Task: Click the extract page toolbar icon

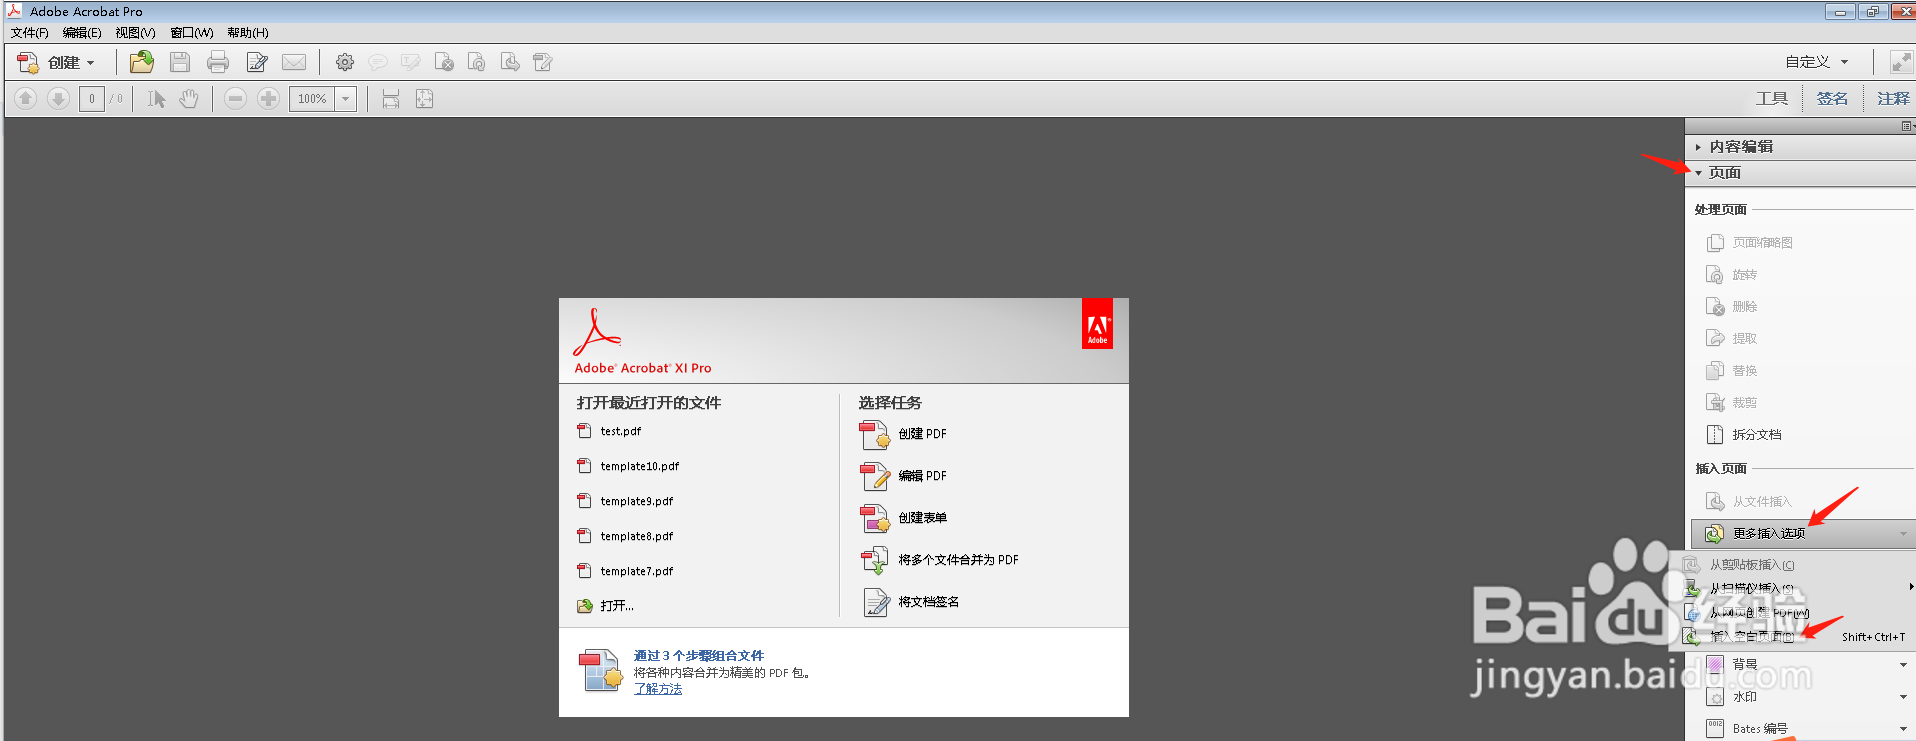Action: [510, 62]
